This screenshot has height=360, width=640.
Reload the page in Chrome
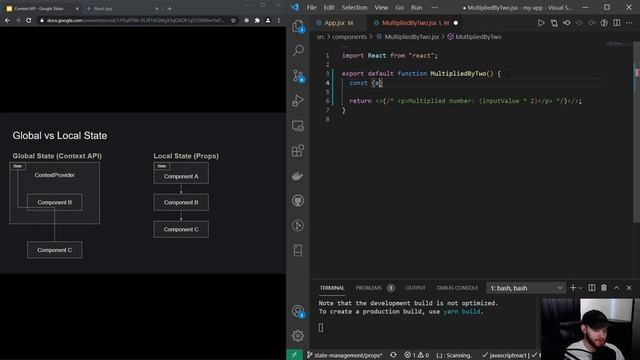point(29,20)
